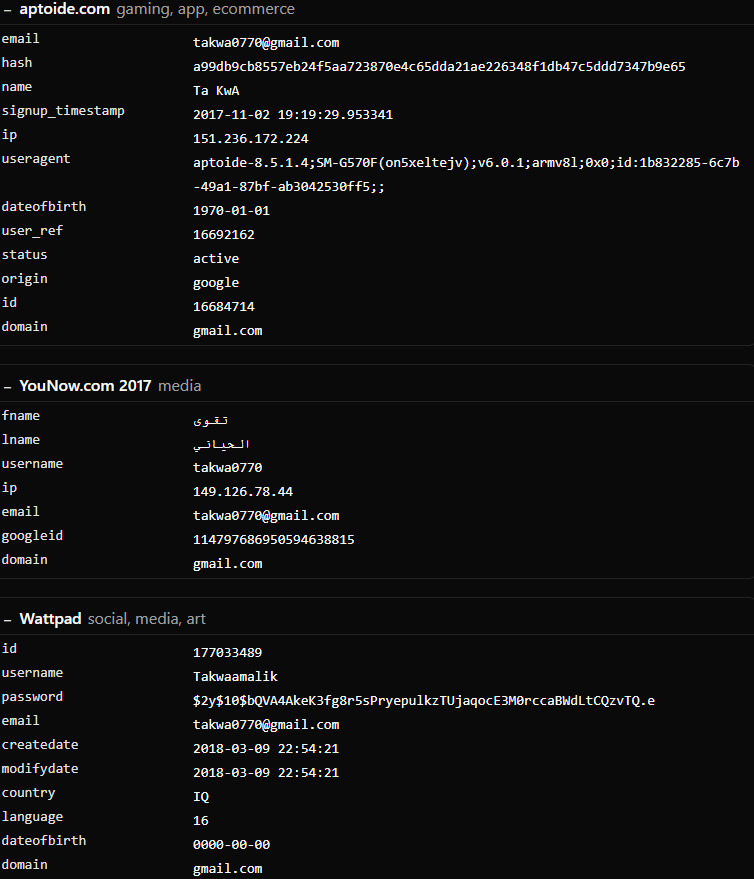The height and width of the screenshot is (879, 754).
Task: Select the name value 'Ta KwA'
Action: [x=216, y=91]
